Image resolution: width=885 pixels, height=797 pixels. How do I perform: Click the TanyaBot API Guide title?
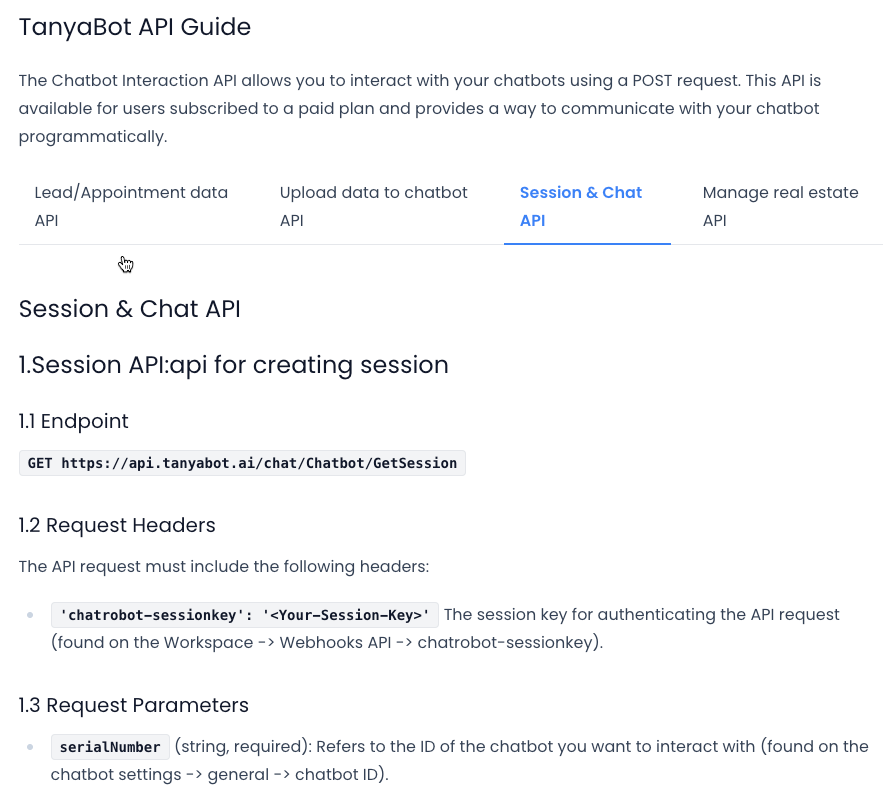click(135, 27)
